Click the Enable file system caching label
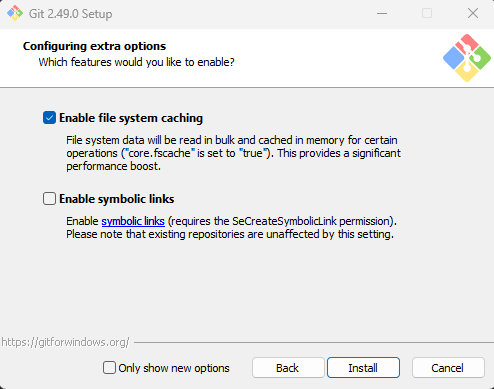494x389 pixels. click(x=131, y=118)
